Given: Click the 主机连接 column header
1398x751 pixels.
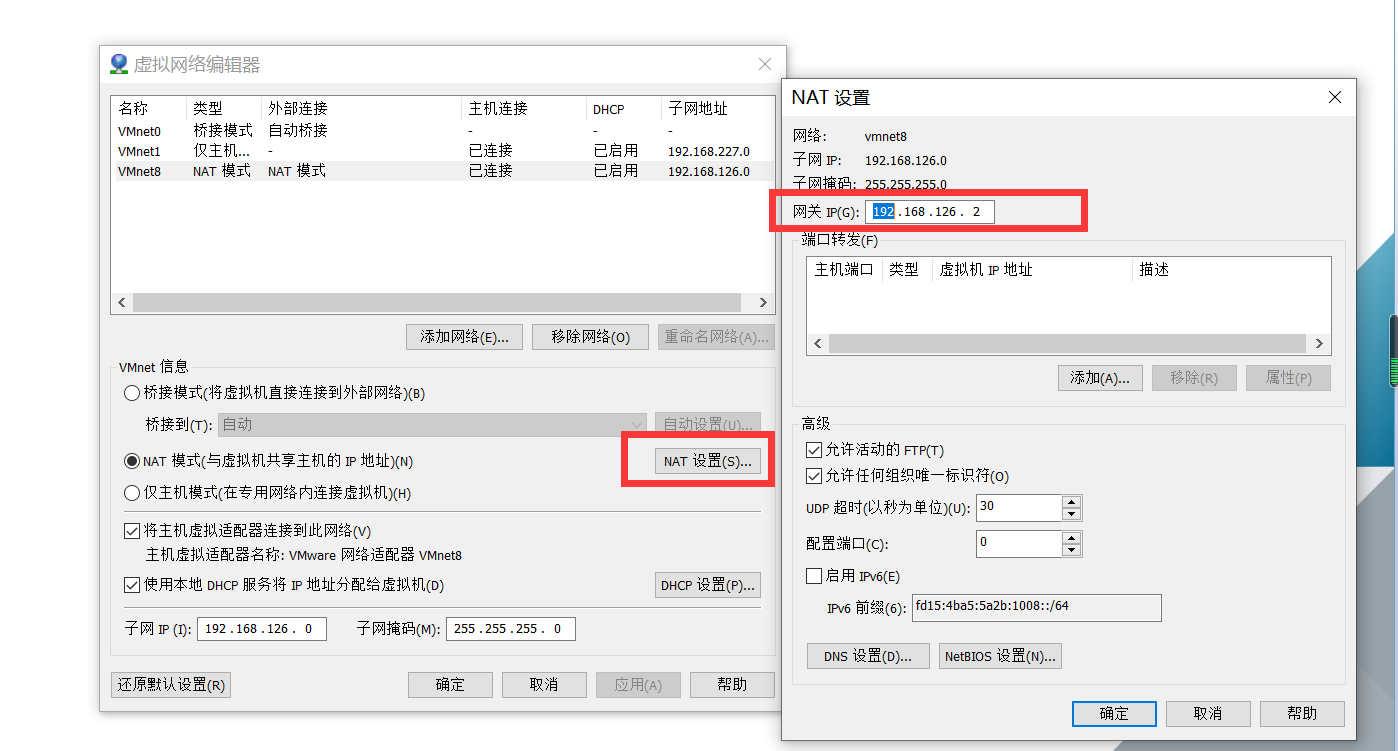Looking at the screenshot, I should click(x=524, y=109).
